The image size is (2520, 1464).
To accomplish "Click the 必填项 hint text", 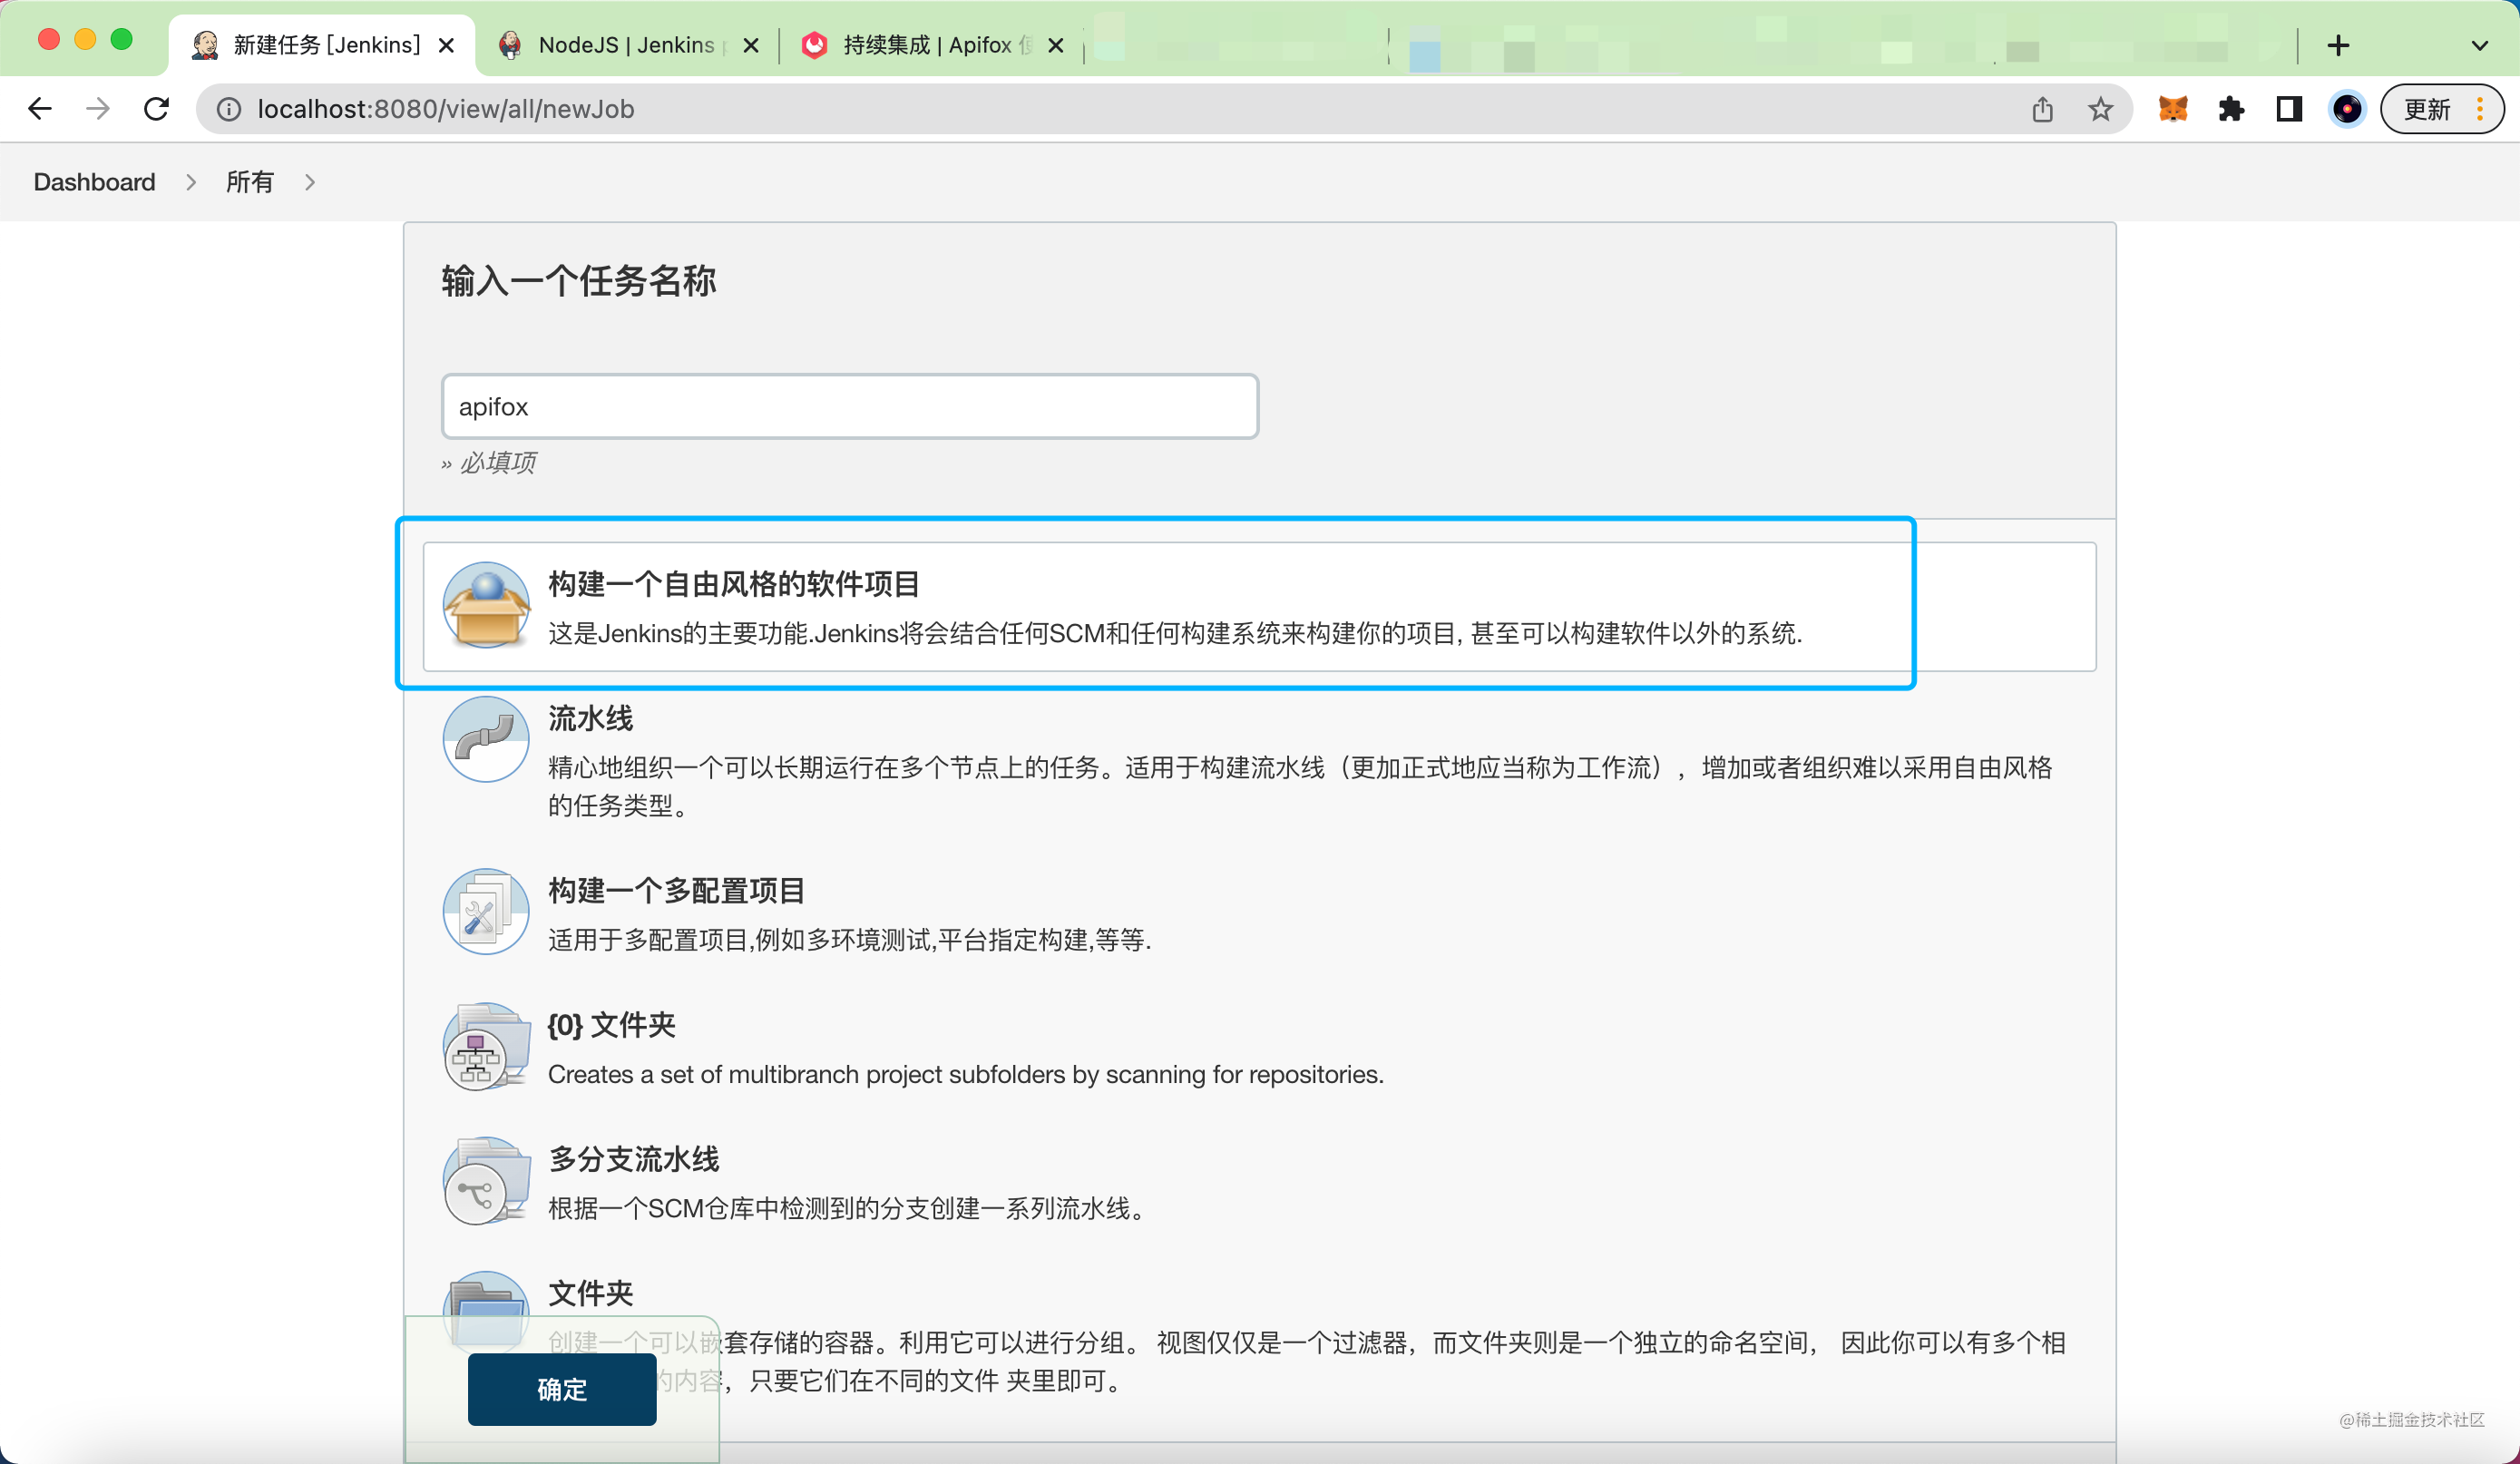I will (x=497, y=462).
